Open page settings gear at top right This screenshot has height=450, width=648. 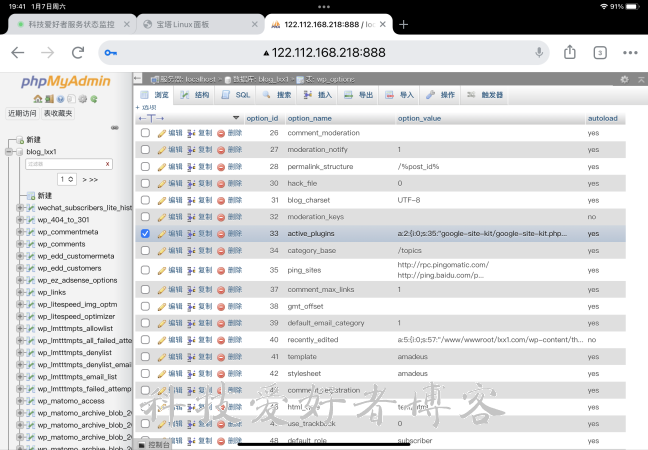tap(624, 79)
